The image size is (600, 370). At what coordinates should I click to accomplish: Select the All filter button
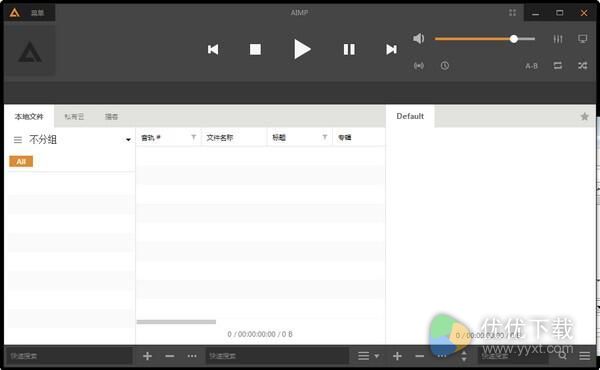click(x=21, y=161)
